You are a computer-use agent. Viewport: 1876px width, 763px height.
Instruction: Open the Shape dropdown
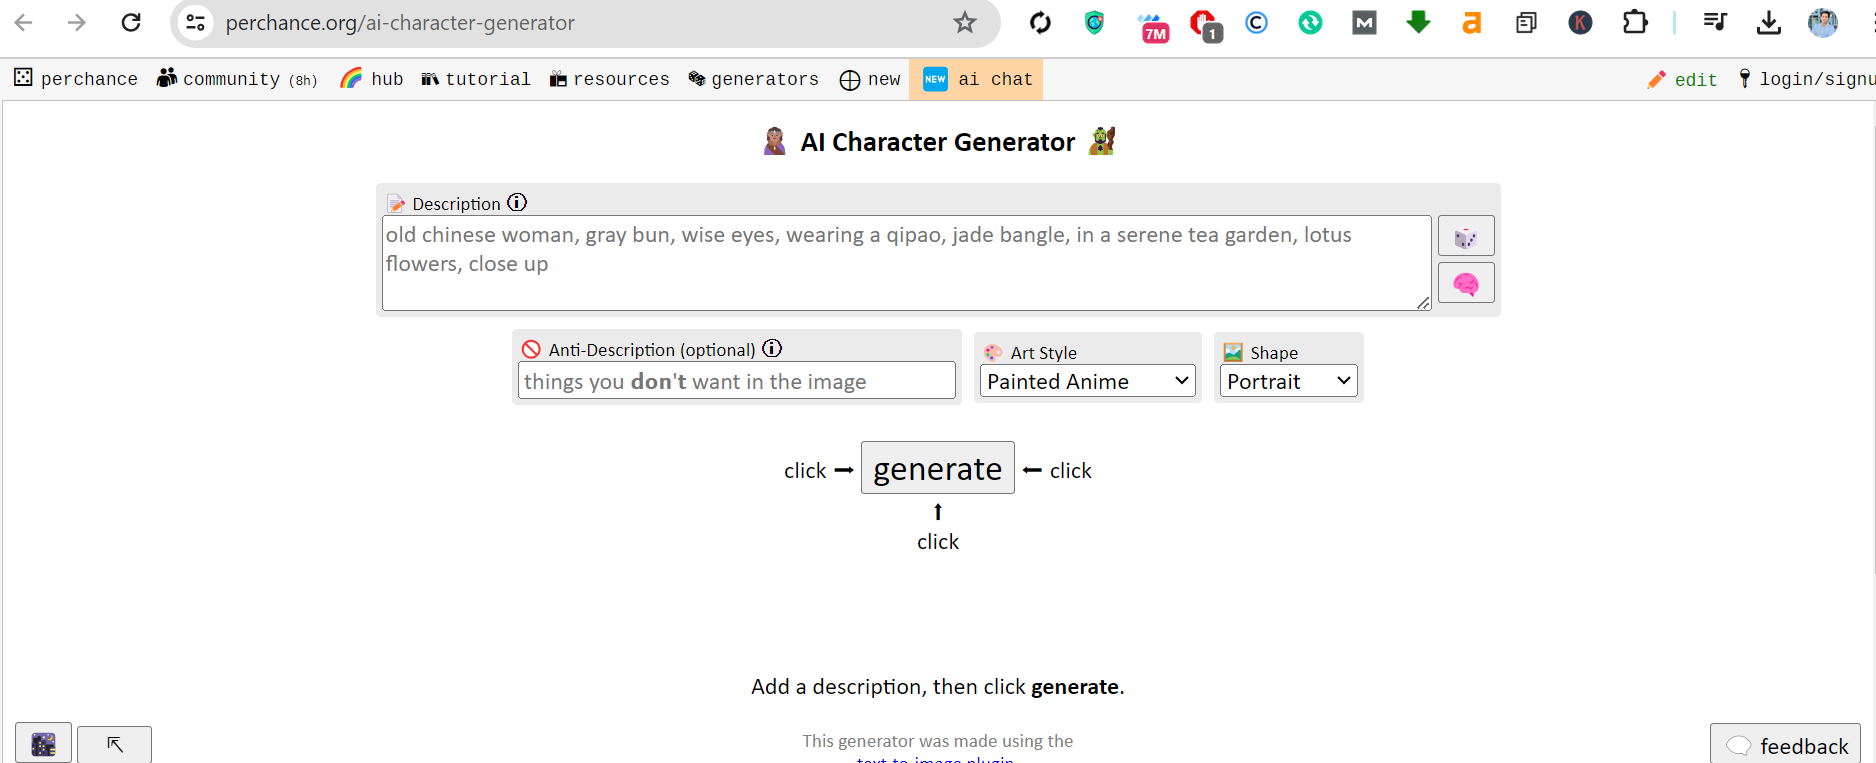[1288, 381]
